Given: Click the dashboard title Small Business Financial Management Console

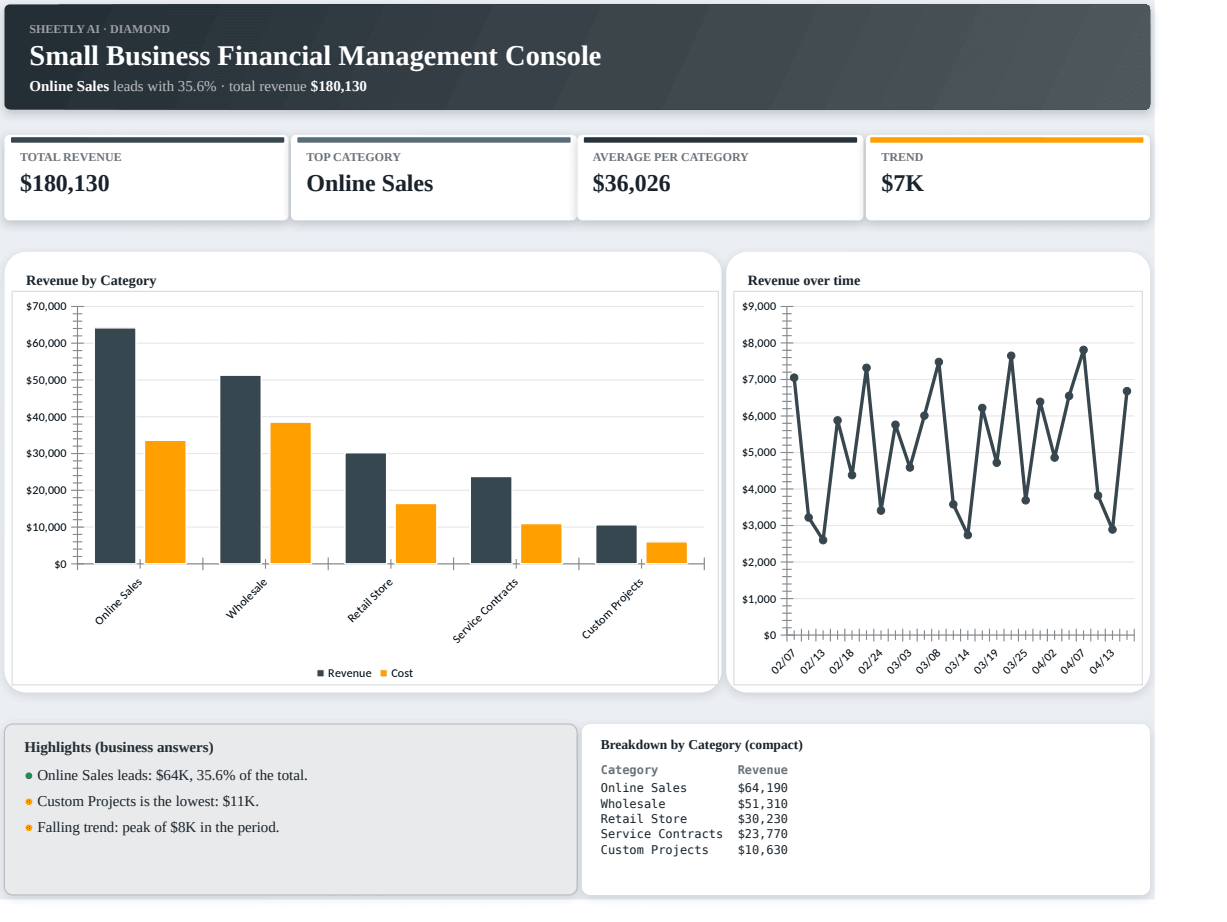Looking at the screenshot, I should point(315,56).
